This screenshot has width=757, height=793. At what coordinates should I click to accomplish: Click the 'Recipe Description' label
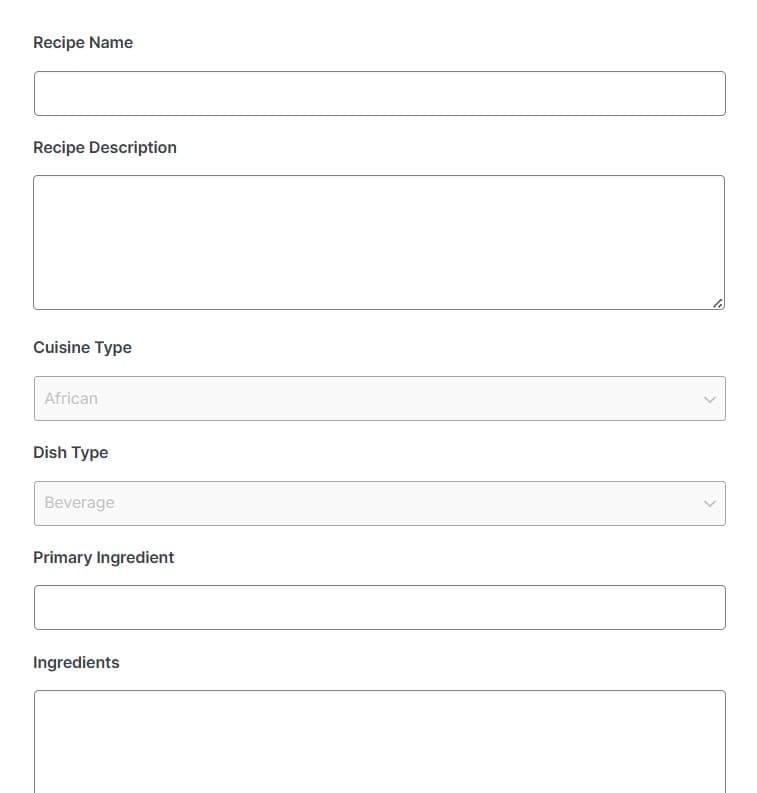click(105, 148)
